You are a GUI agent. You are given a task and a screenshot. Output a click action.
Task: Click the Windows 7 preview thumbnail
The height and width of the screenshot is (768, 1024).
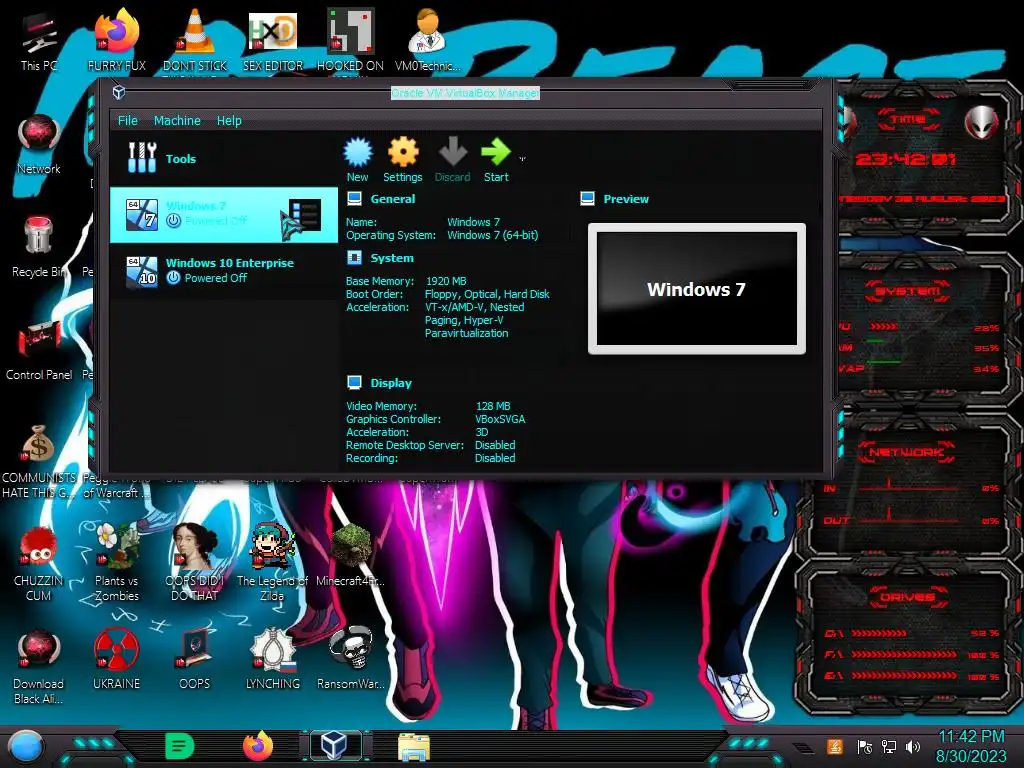(x=697, y=289)
